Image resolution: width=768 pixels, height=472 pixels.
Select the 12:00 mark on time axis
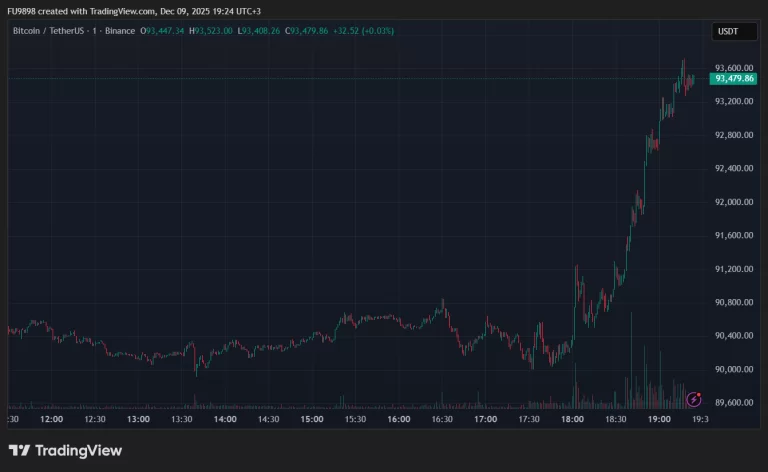pyautogui.click(x=51, y=420)
